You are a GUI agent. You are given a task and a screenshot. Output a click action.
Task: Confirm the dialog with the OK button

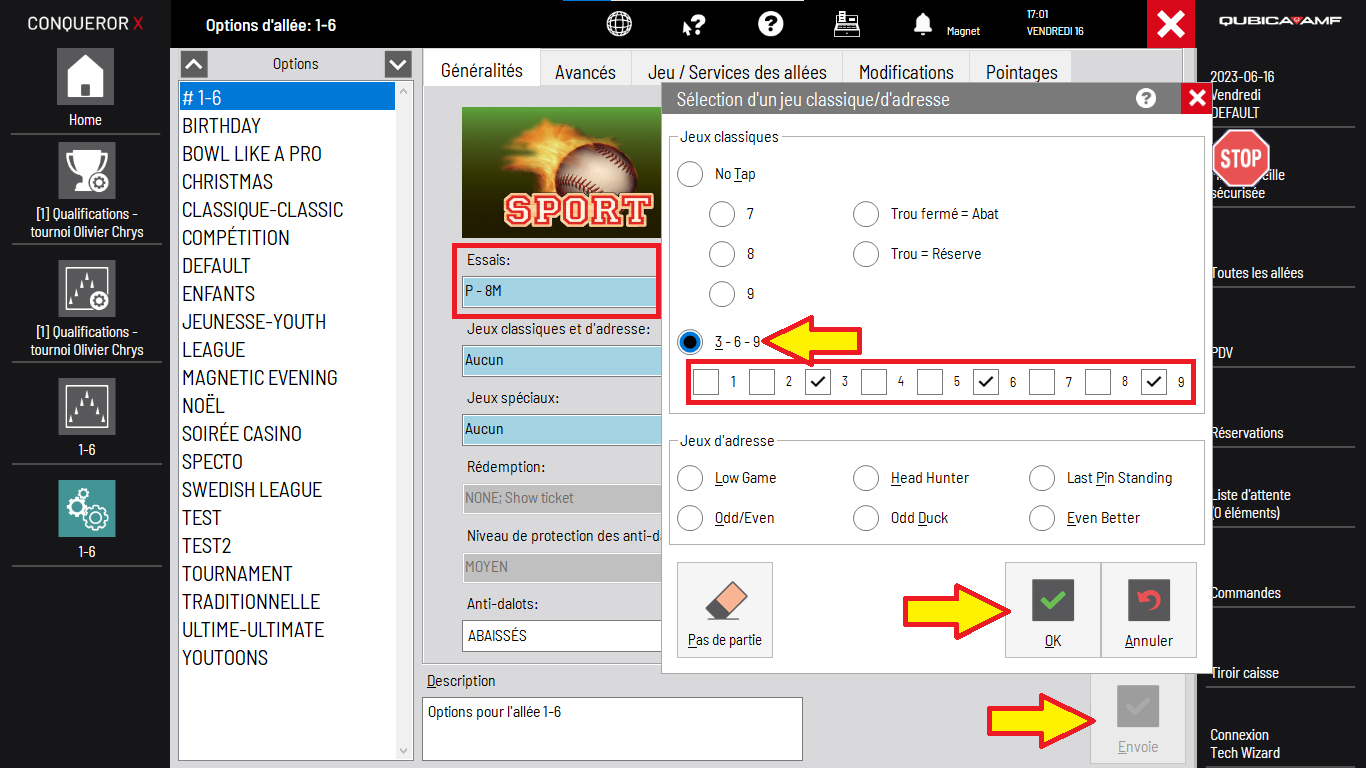pyautogui.click(x=1053, y=610)
